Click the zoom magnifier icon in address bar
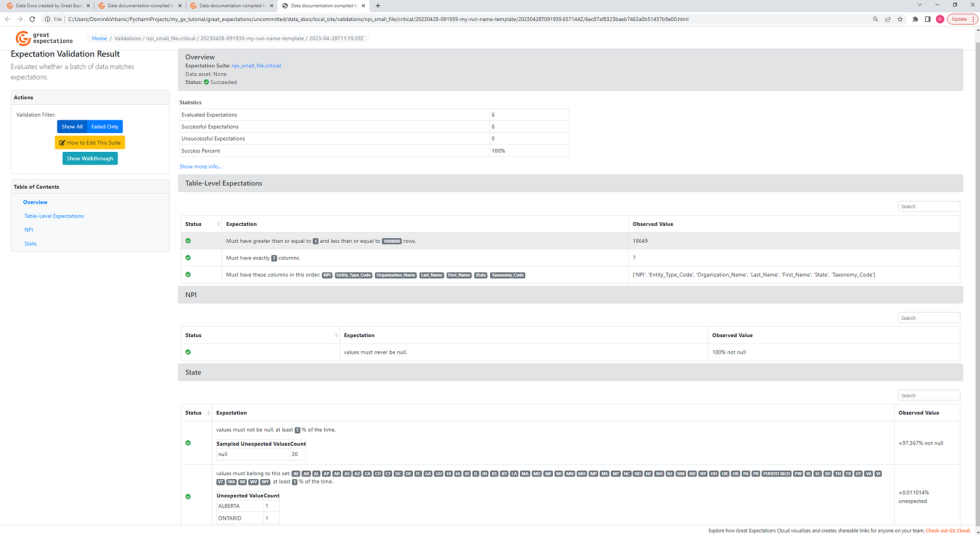This screenshot has height=535, width=980. tap(875, 19)
